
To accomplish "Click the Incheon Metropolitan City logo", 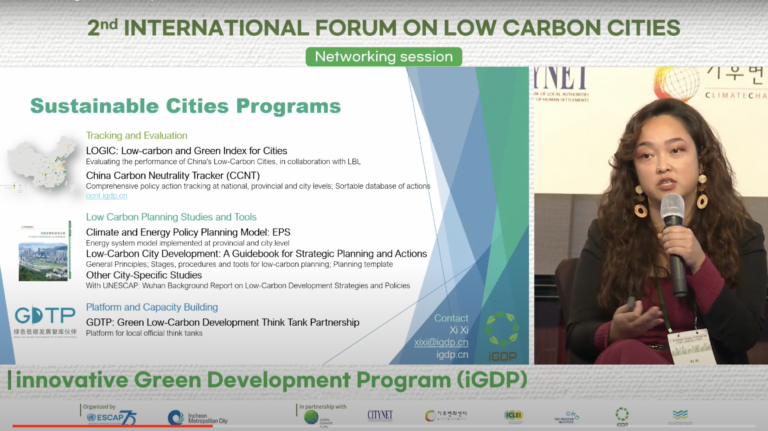I will (198, 418).
